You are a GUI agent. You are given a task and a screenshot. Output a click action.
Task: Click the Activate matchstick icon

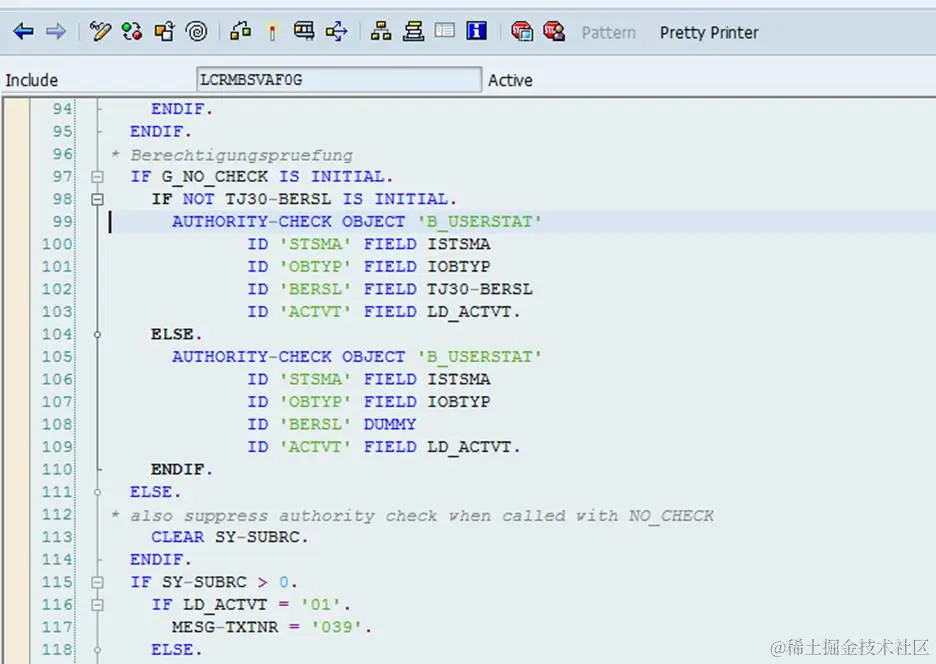pyautogui.click(x=272, y=32)
